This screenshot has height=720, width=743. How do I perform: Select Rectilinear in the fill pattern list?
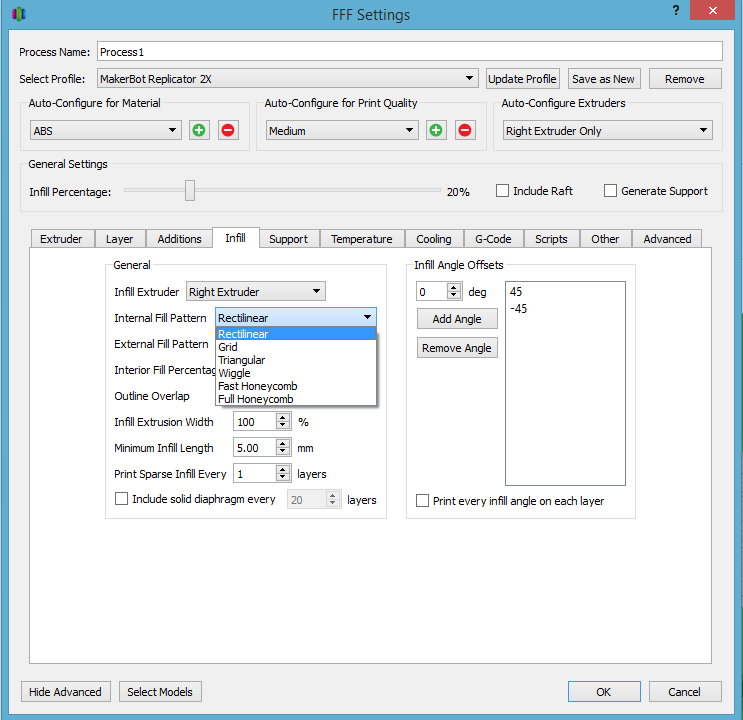296,334
